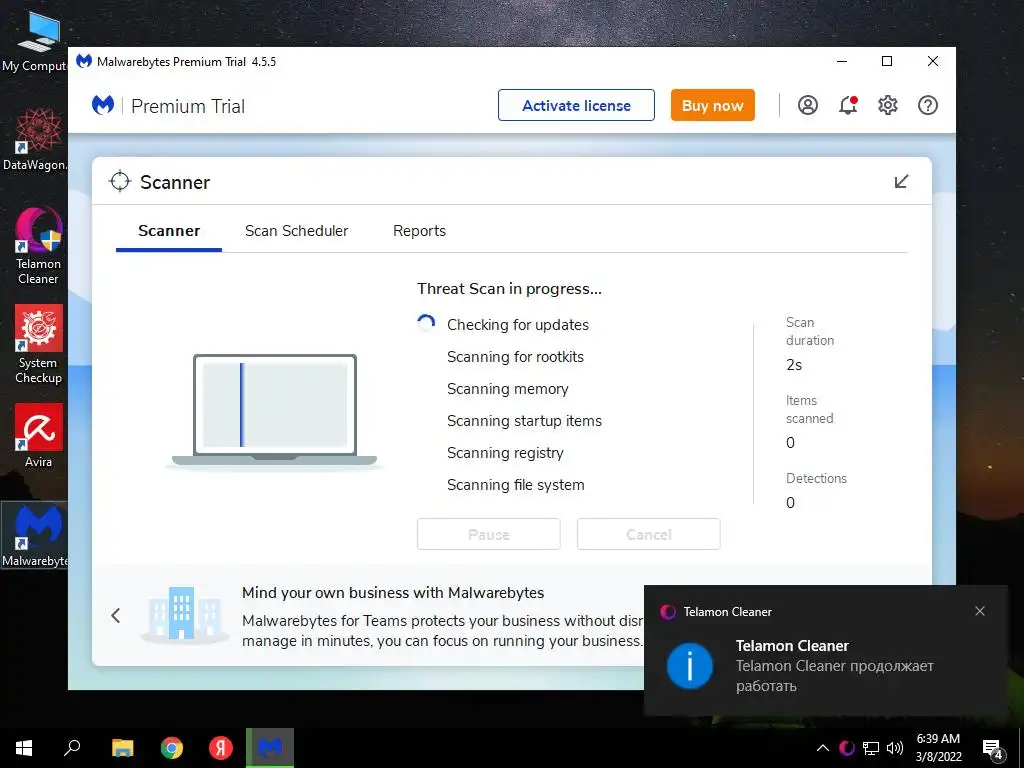Open the help question mark icon

click(x=927, y=105)
